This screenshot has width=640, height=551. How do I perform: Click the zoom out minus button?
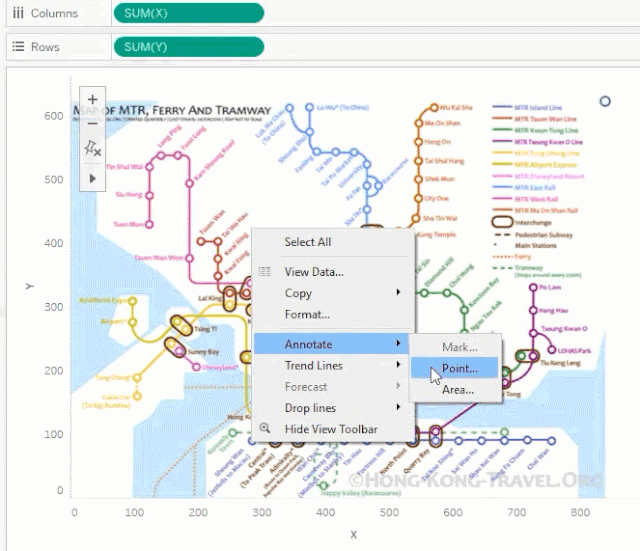click(93, 123)
